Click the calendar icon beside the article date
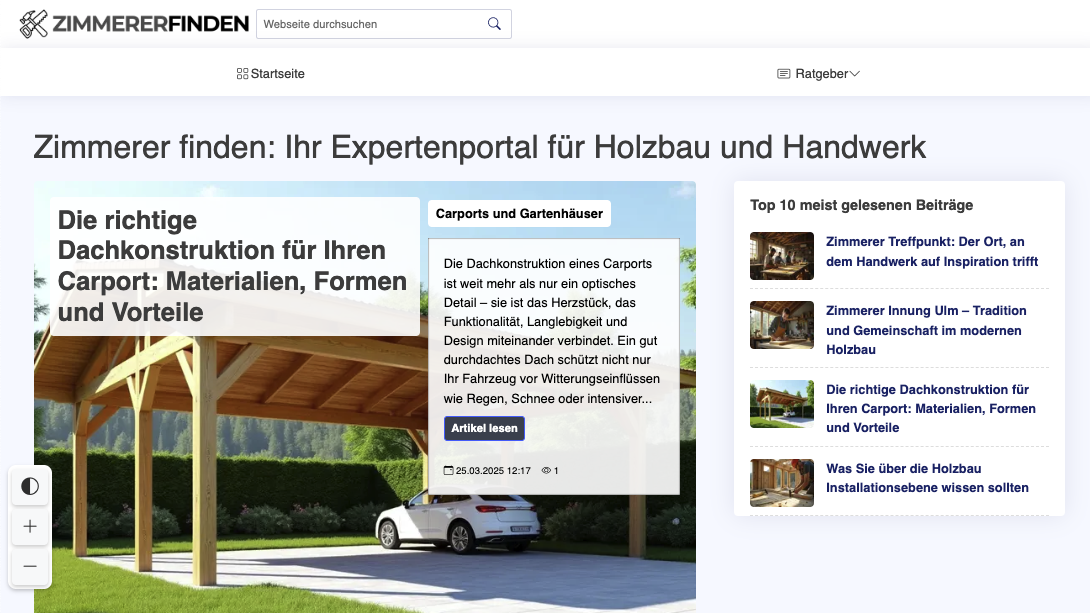1090x613 pixels. point(448,470)
